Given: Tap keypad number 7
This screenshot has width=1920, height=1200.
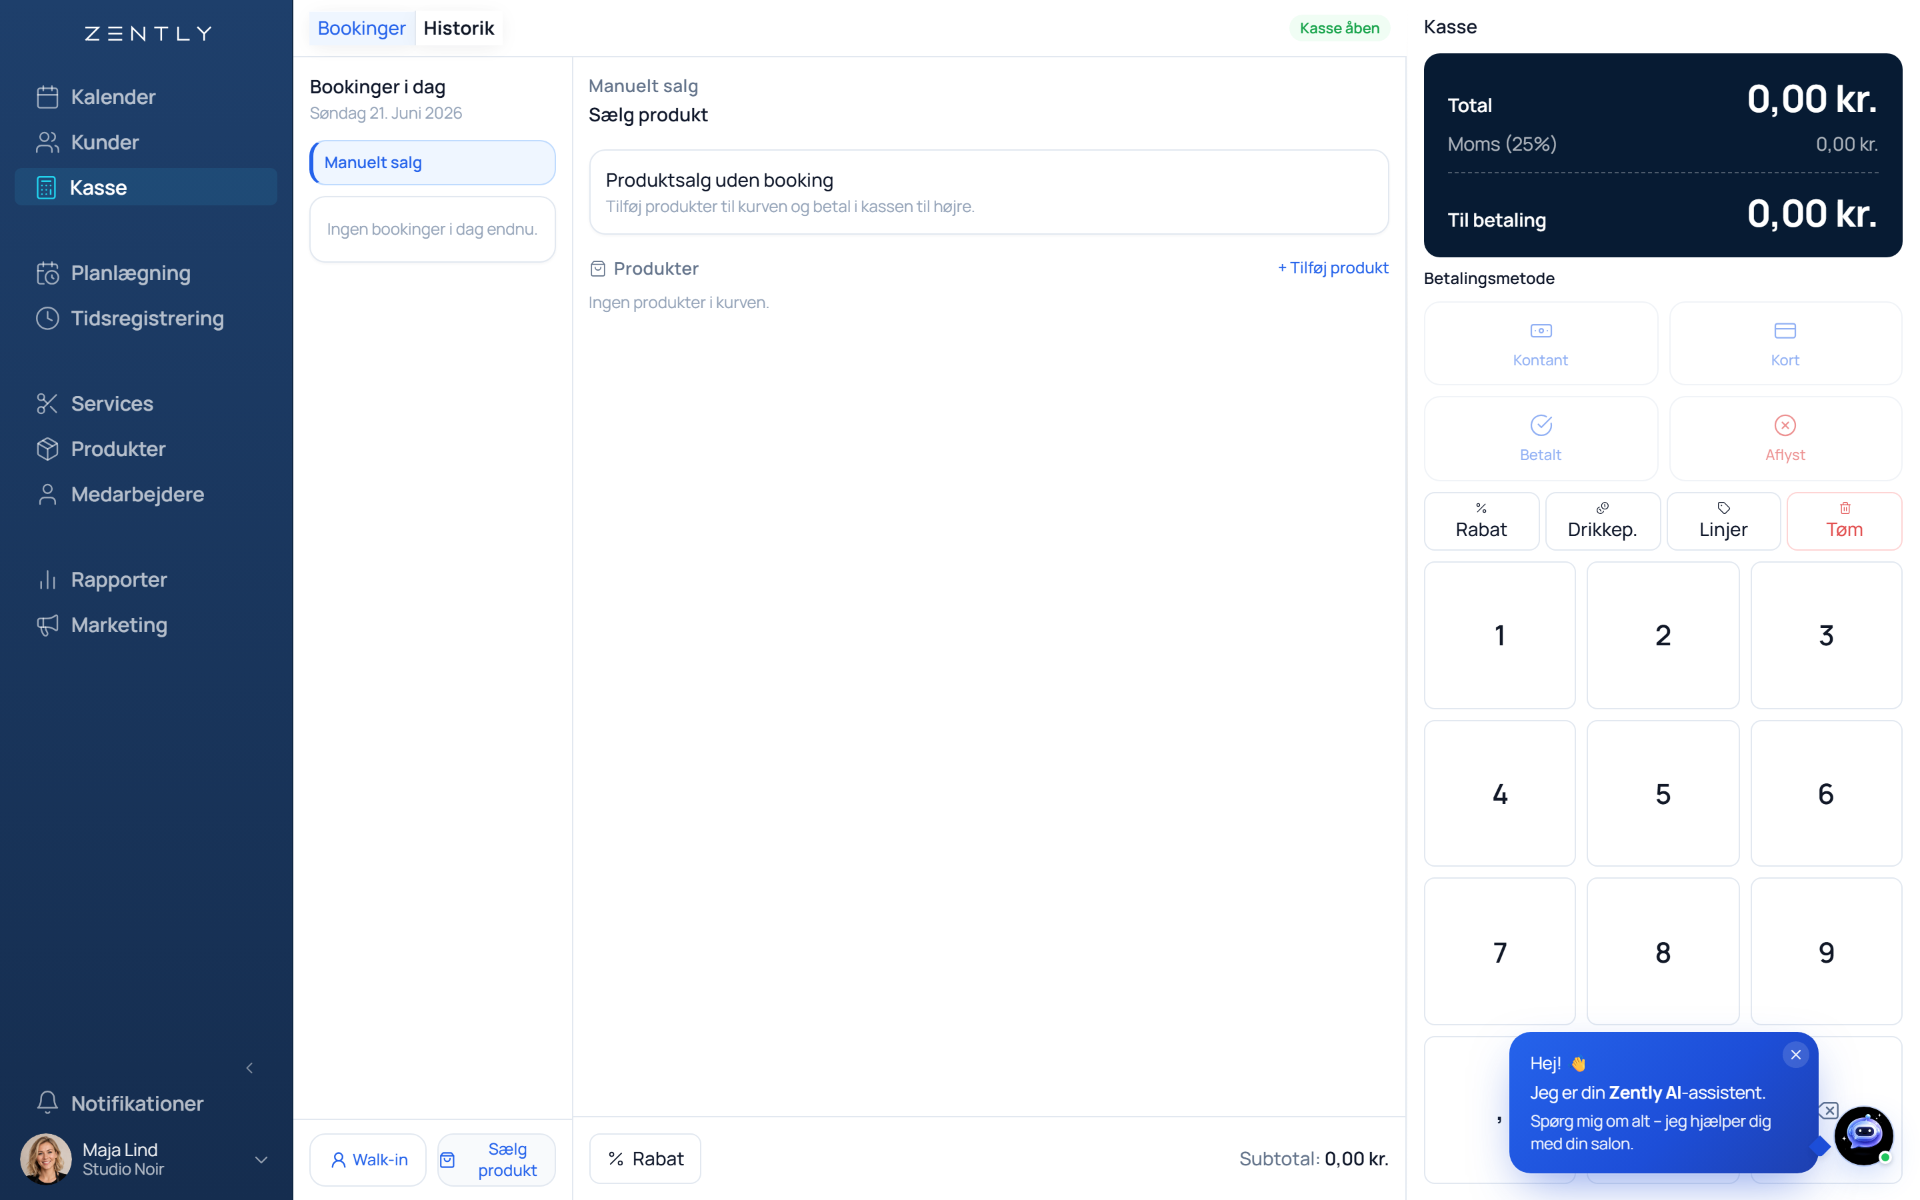Looking at the screenshot, I should (x=1499, y=952).
